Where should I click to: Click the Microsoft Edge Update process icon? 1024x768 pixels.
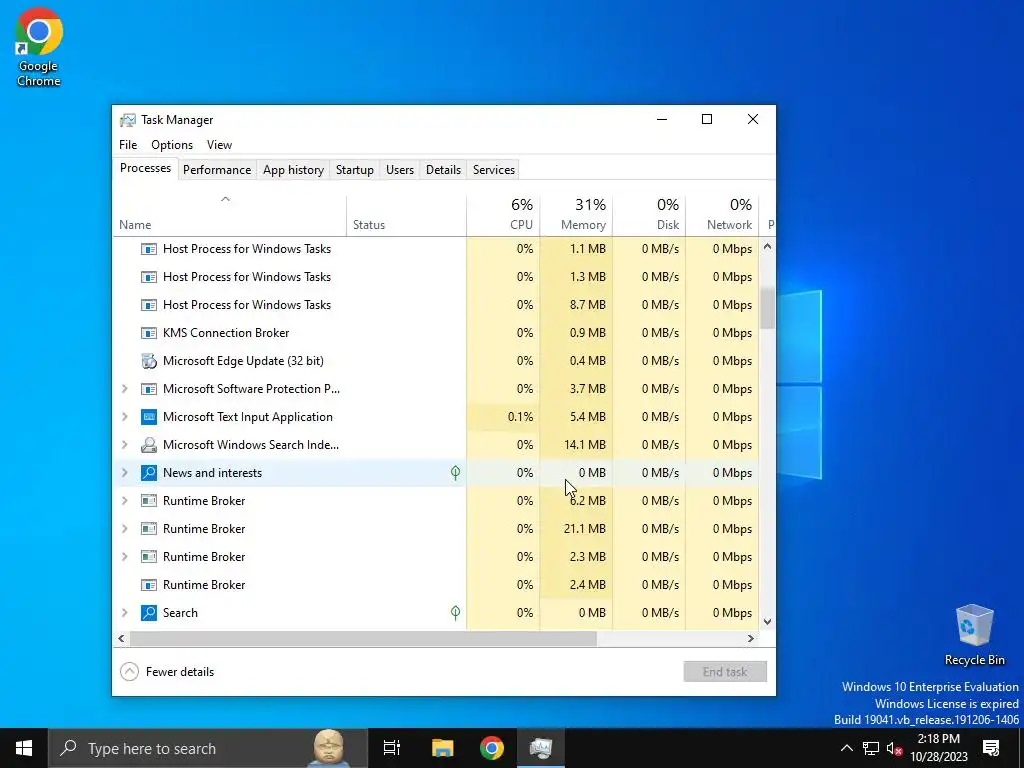149,361
